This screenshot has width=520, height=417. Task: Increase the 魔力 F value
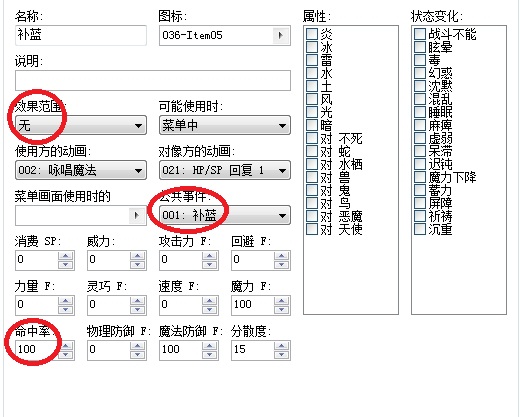click(x=282, y=301)
